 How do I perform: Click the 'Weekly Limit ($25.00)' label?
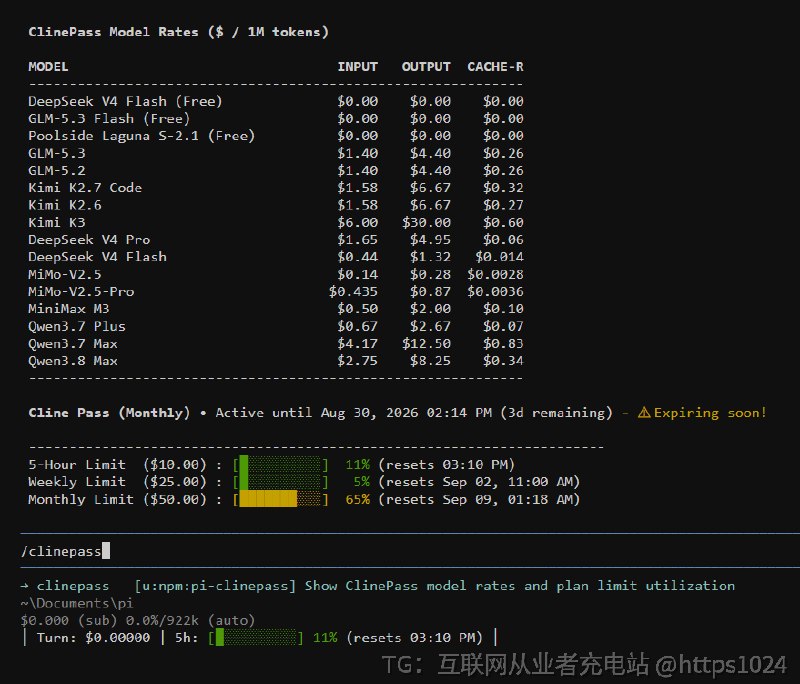[x=117, y=482]
